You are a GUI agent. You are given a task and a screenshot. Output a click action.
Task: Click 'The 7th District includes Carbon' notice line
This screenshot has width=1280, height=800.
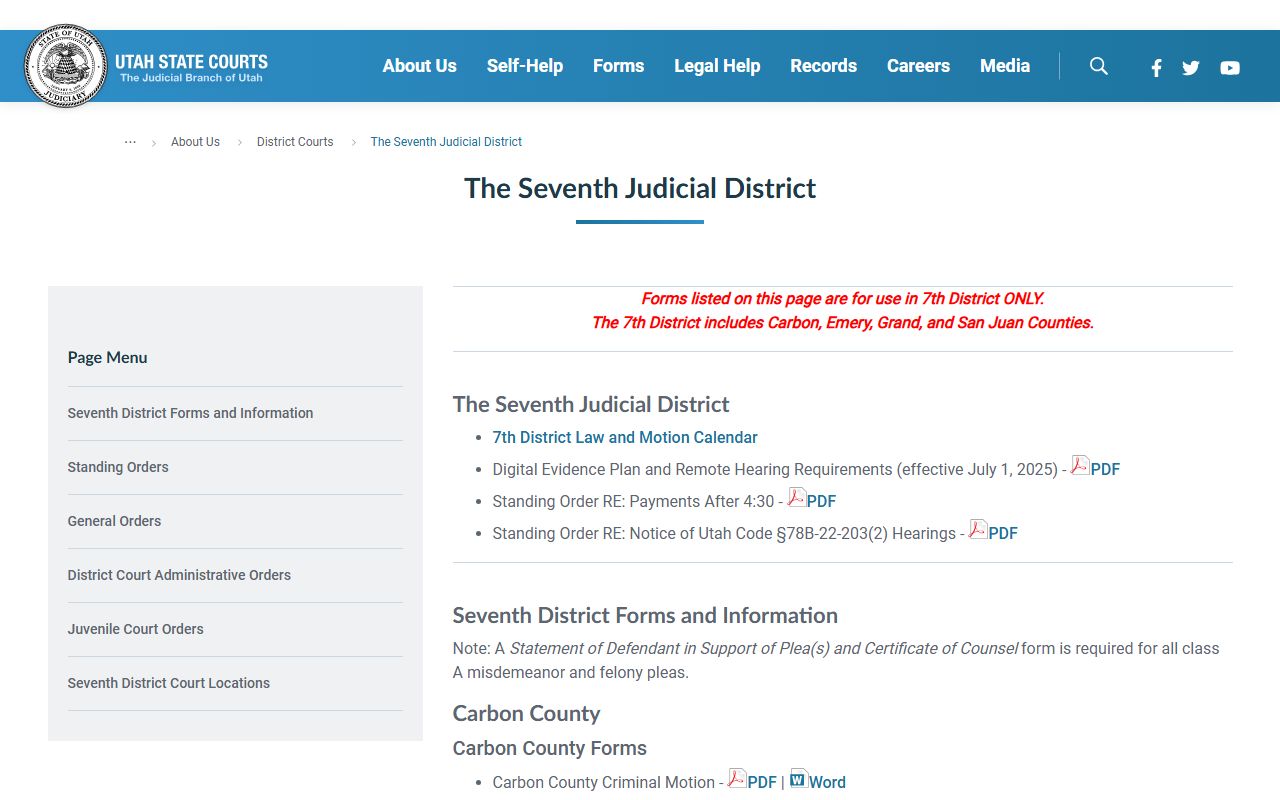tap(842, 322)
